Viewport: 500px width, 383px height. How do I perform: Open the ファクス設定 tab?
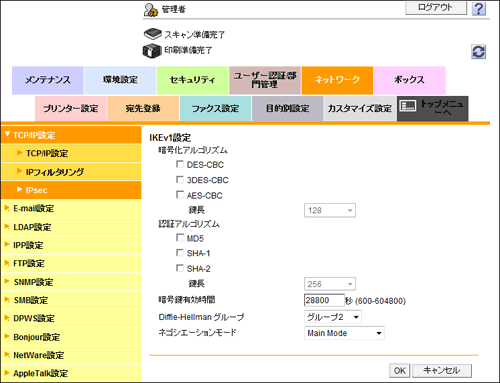[x=215, y=108]
